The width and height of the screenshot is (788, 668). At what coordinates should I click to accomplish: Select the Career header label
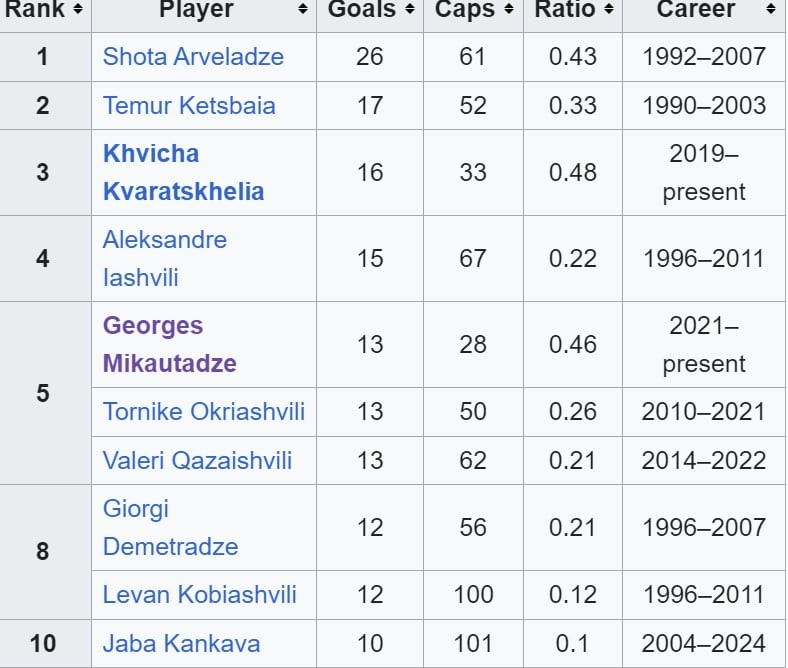click(x=696, y=10)
